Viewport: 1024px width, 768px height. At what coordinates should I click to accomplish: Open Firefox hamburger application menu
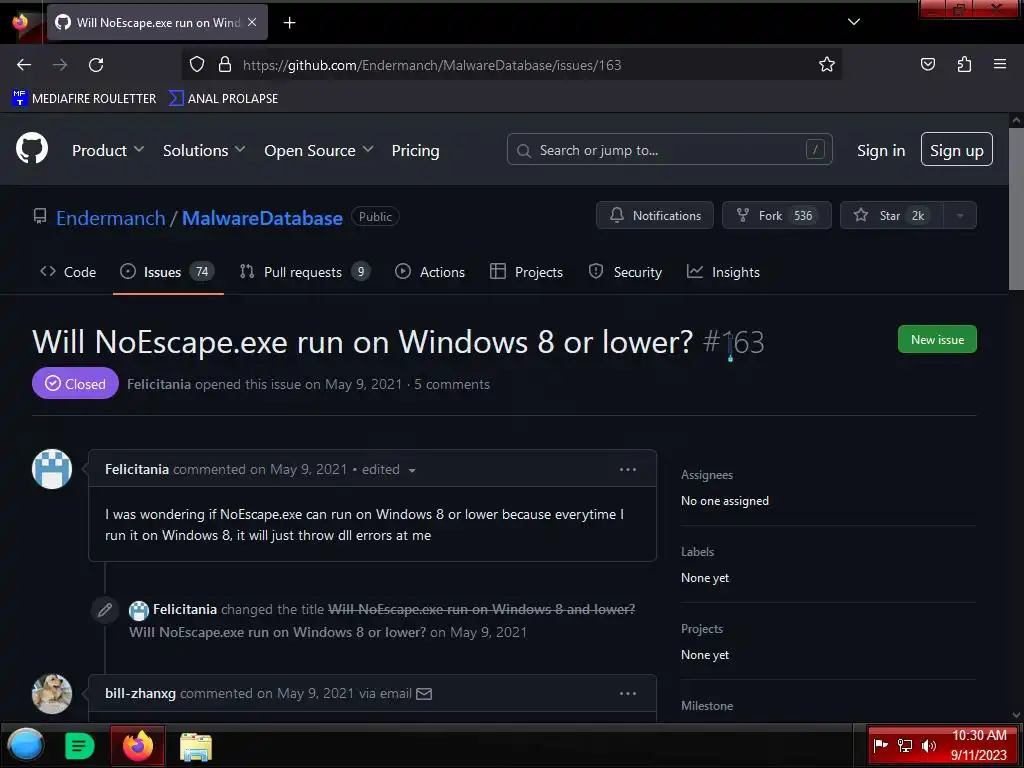pos(999,64)
